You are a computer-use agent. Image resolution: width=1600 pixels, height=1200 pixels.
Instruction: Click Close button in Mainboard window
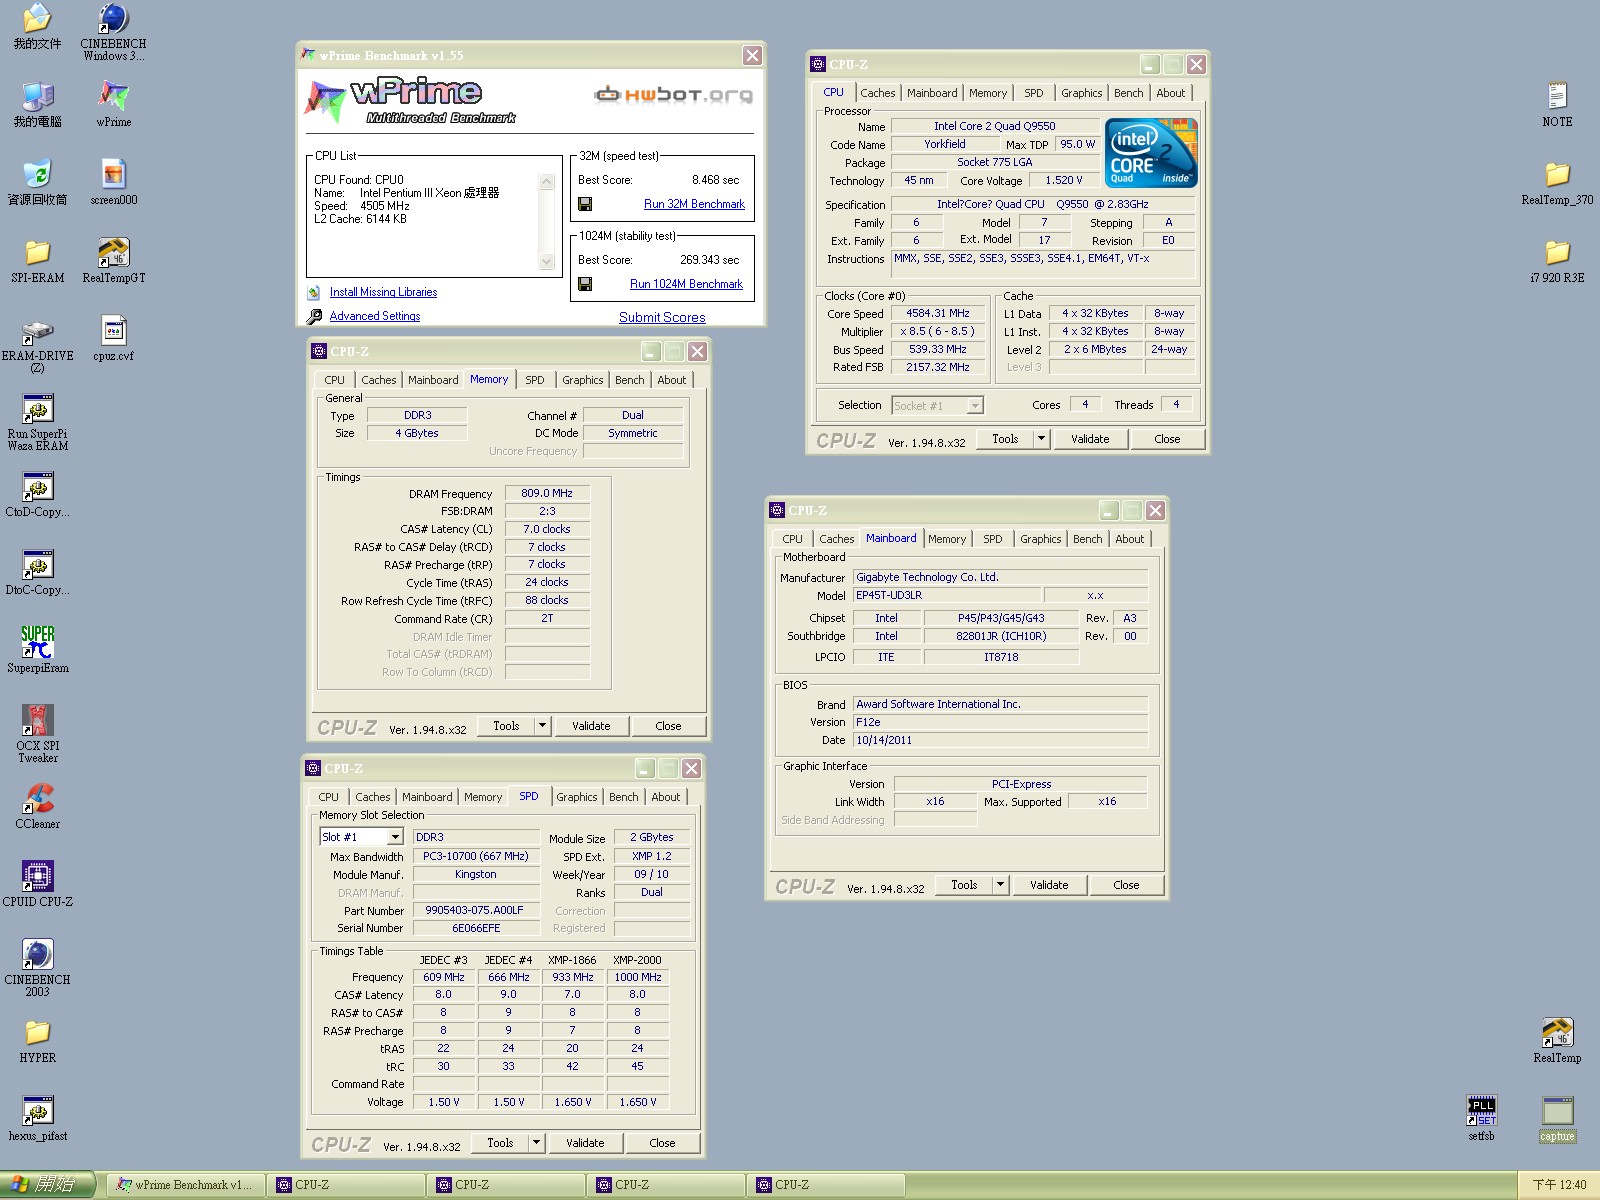click(1126, 885)
